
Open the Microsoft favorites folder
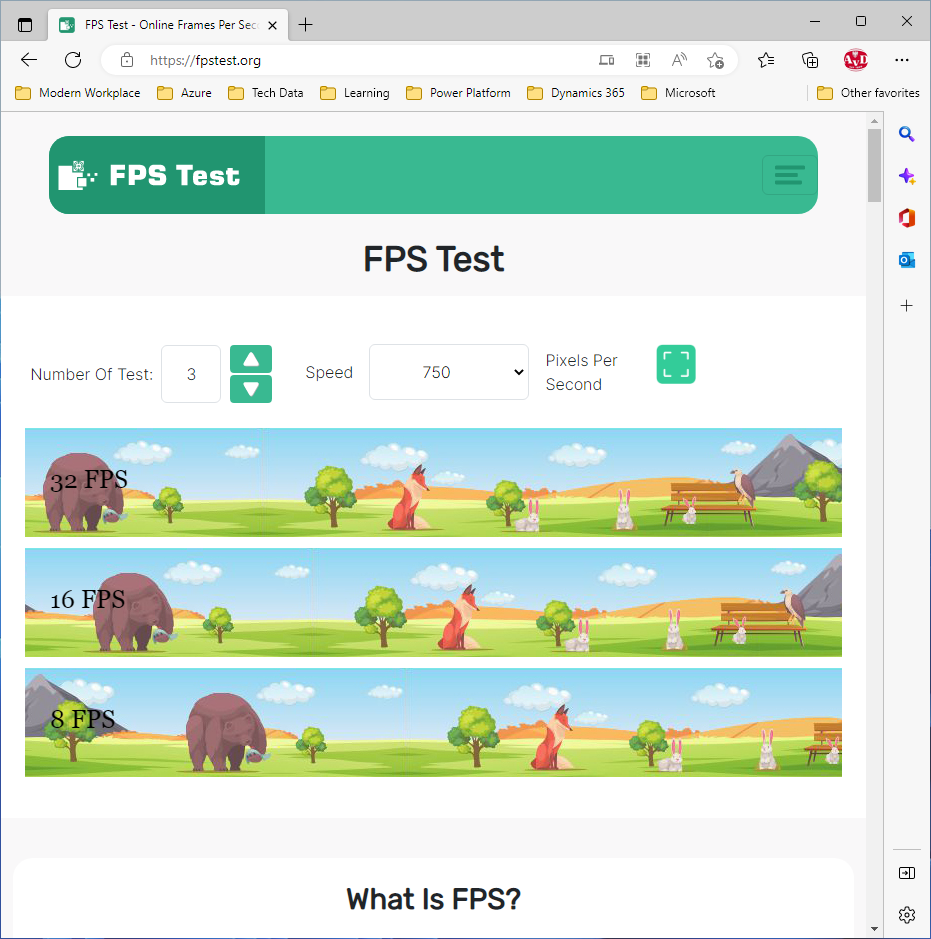[x=678, y=93]
